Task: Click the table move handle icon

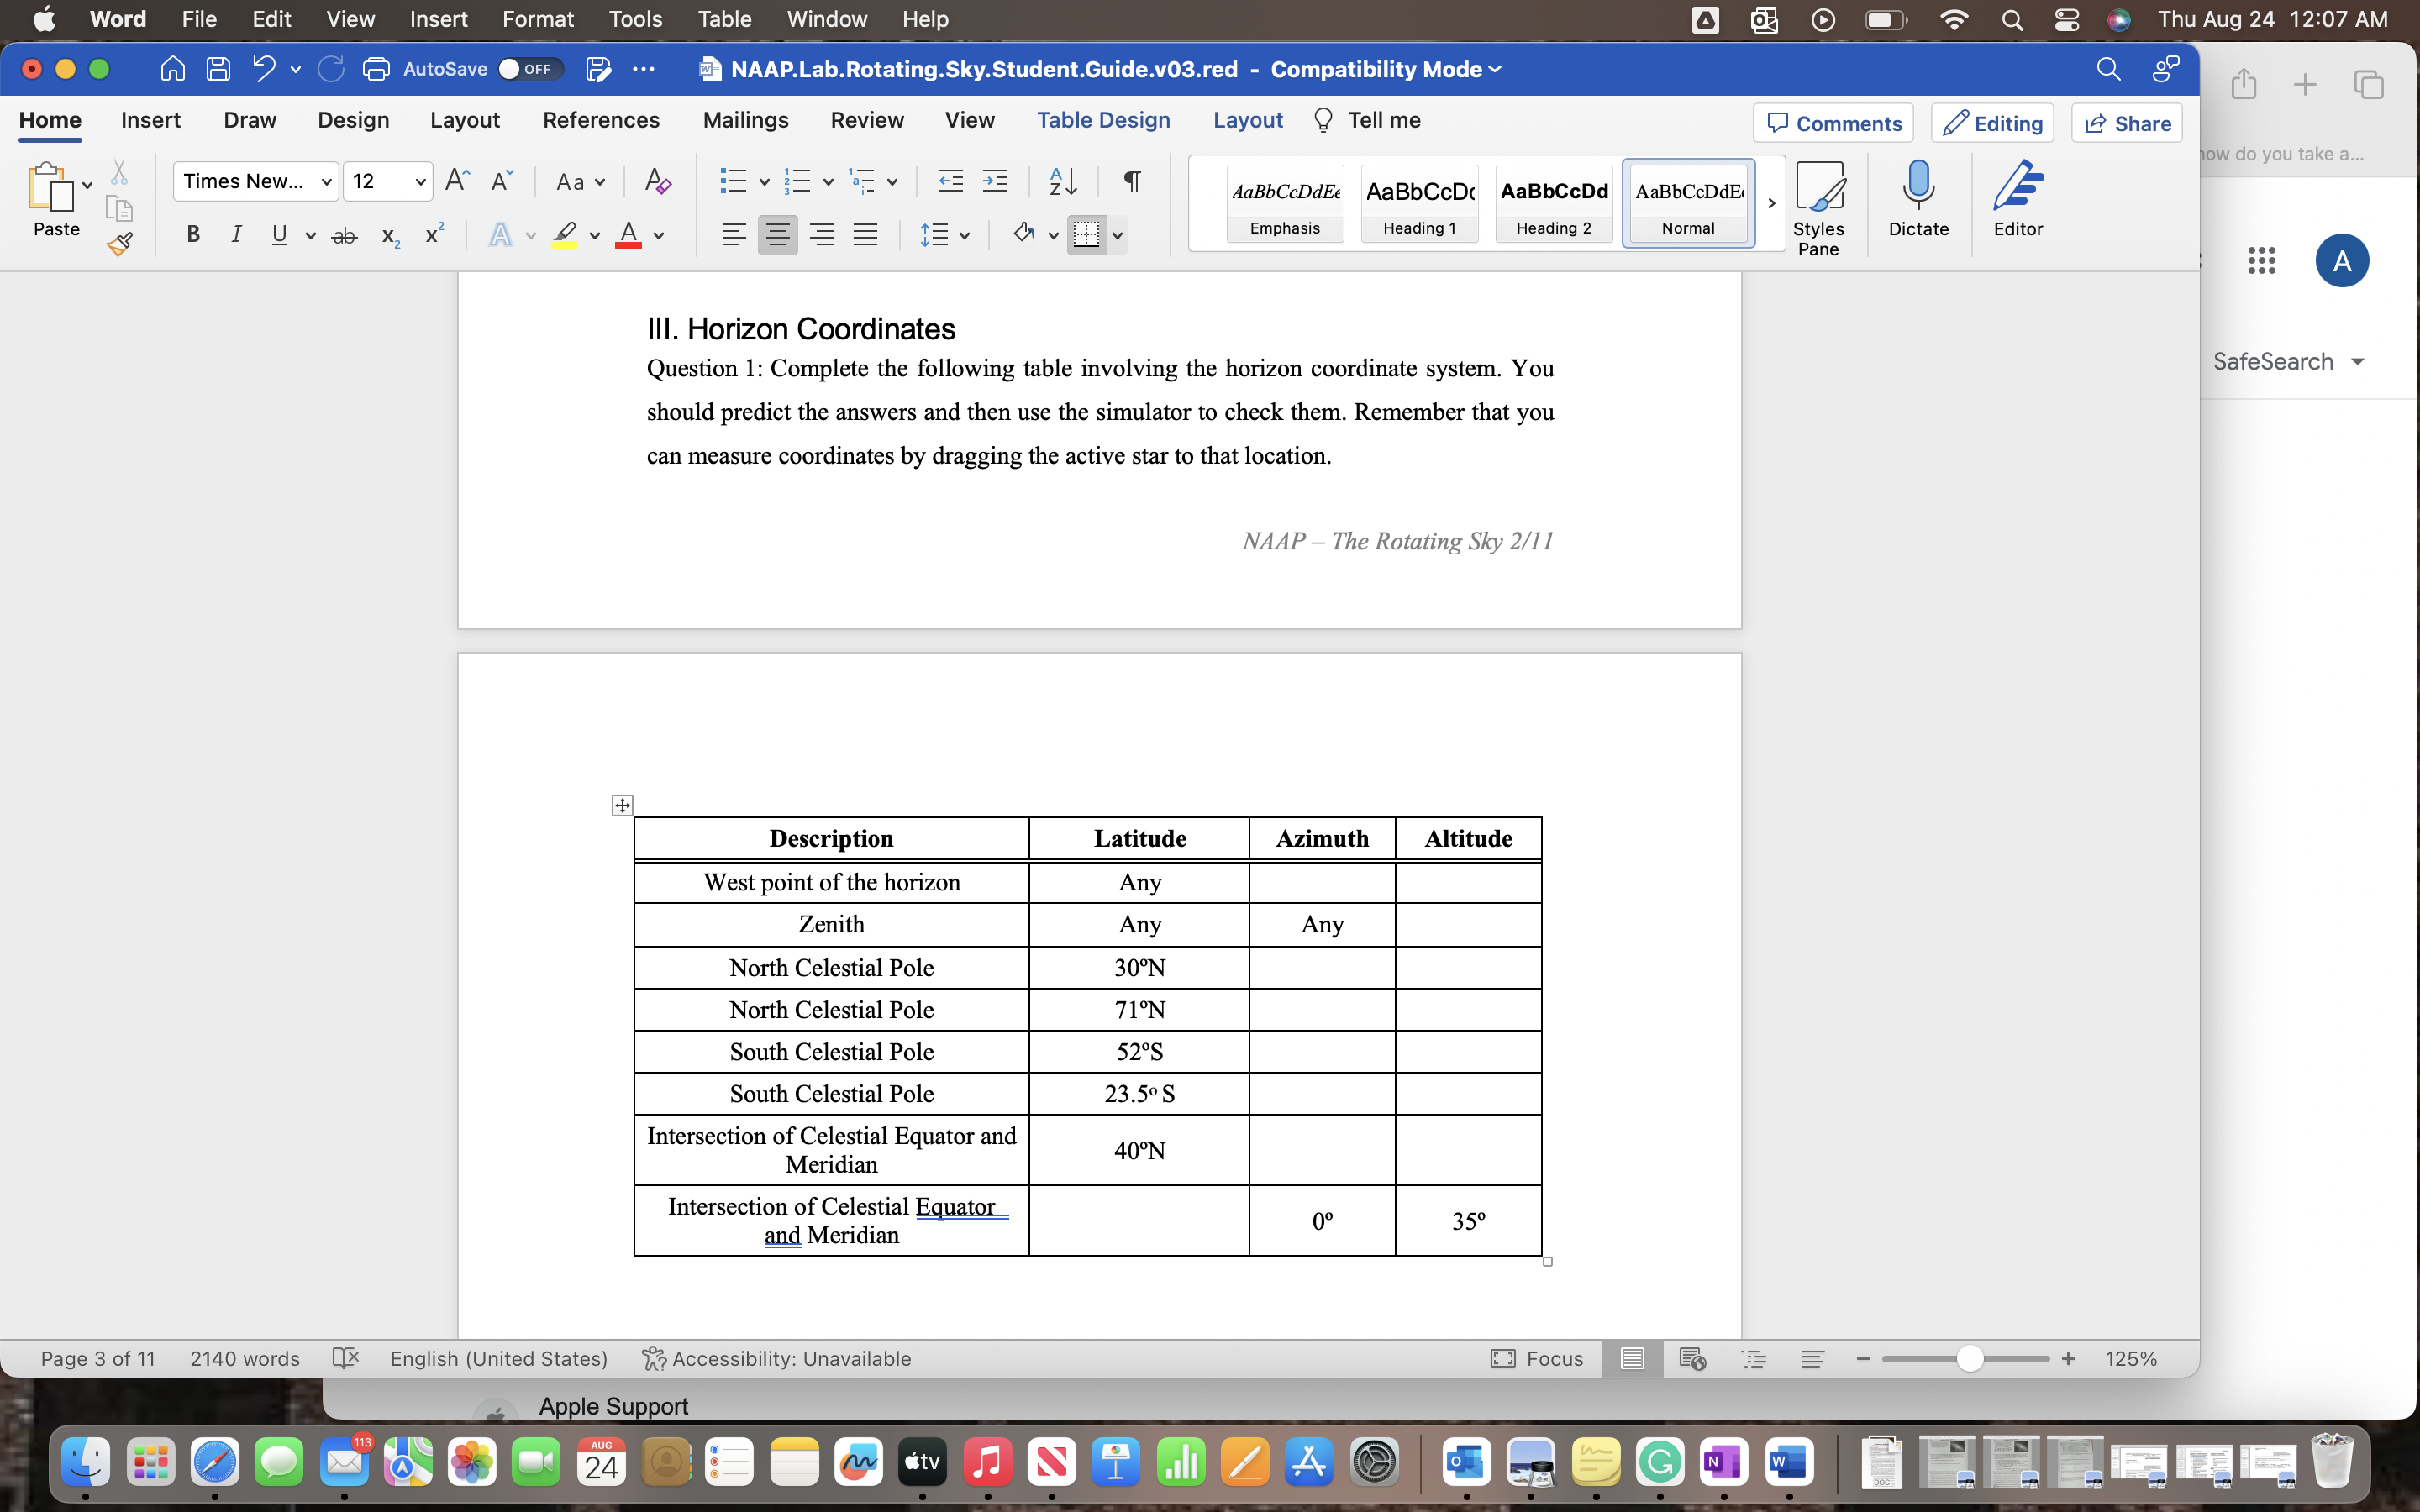Action: click(x=622, y=805)
